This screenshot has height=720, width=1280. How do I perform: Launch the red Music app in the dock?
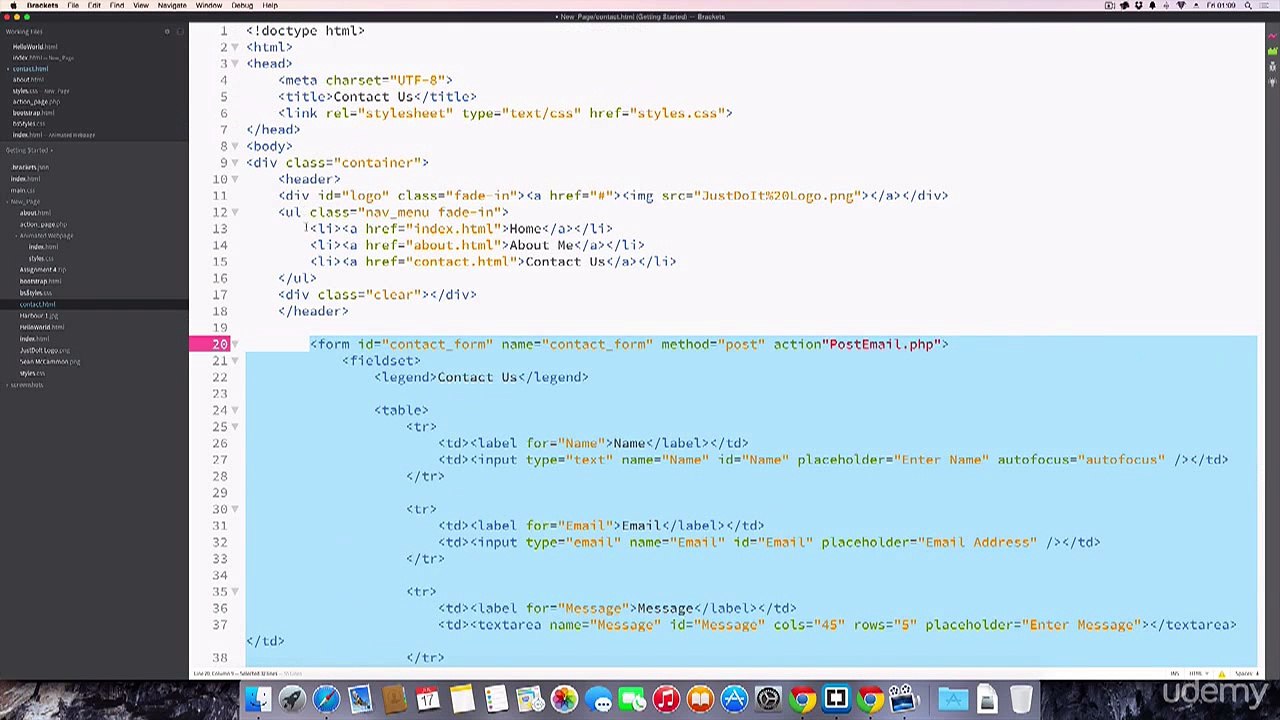(666, 699)
